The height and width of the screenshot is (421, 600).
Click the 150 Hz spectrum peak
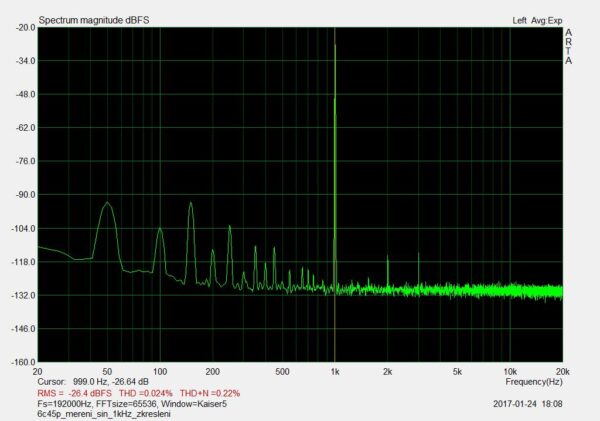coord(191,203)
